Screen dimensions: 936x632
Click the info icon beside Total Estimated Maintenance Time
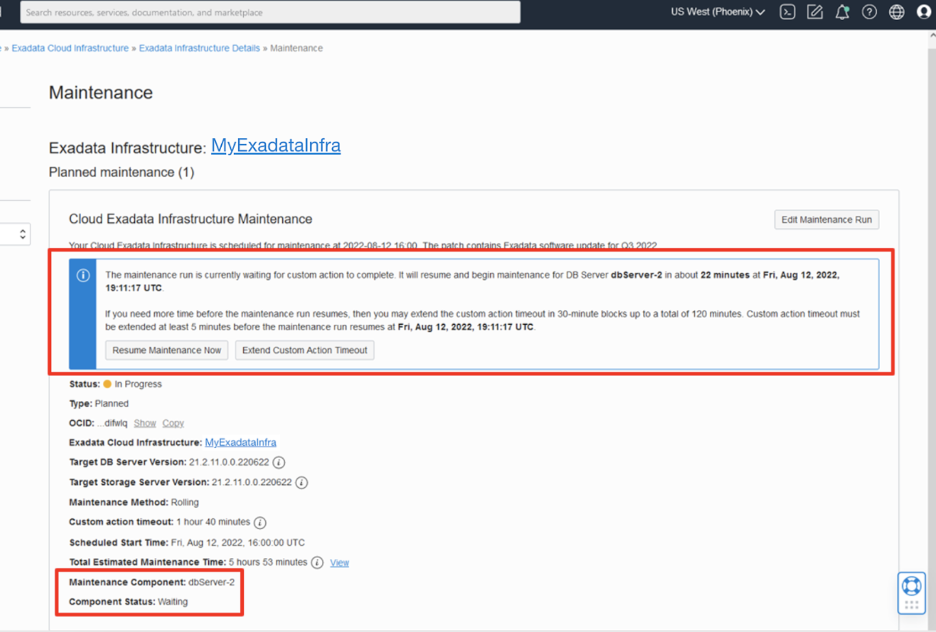click(317, 562)
